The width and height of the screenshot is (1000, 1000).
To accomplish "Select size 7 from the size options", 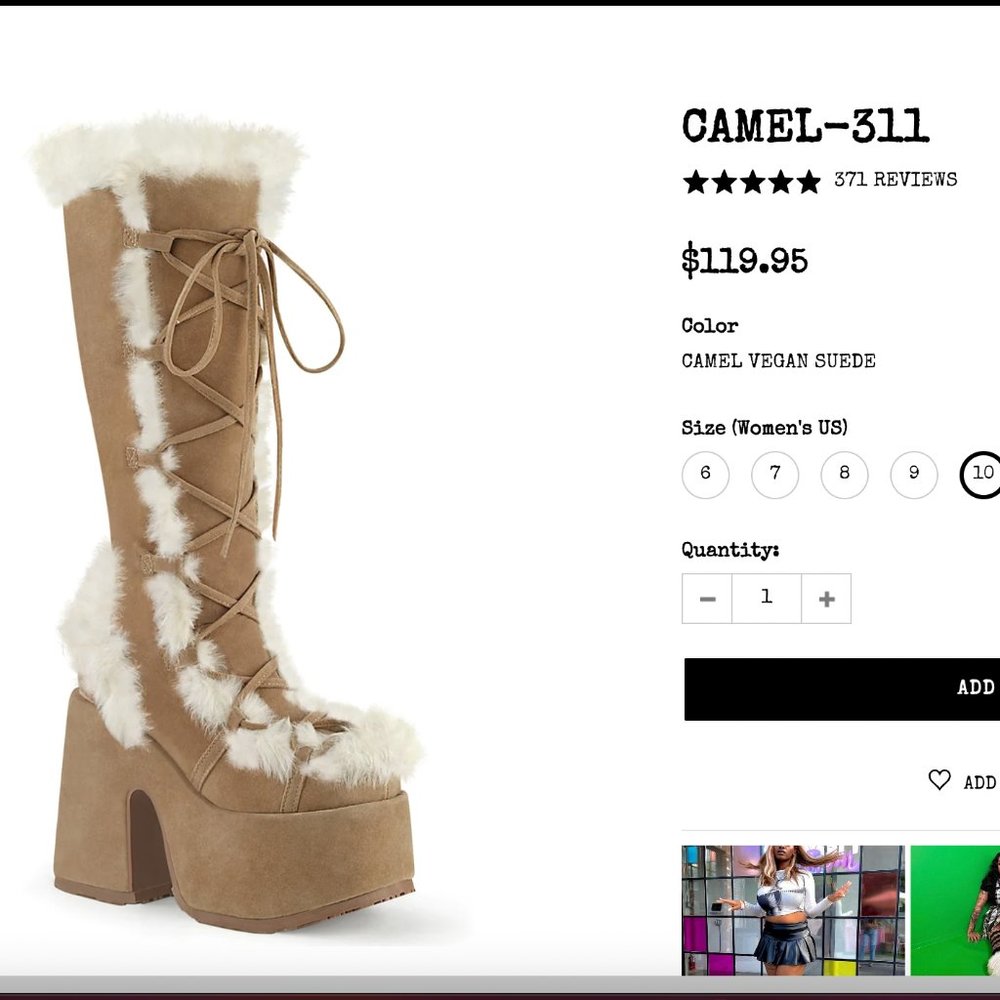I will pos(774,475).
